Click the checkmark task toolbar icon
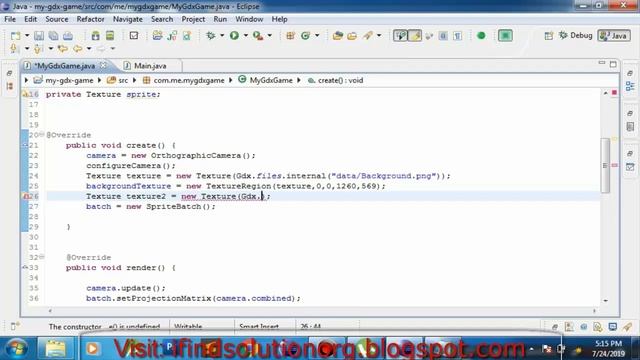The image size is (640, 360). tap(134, 36)
